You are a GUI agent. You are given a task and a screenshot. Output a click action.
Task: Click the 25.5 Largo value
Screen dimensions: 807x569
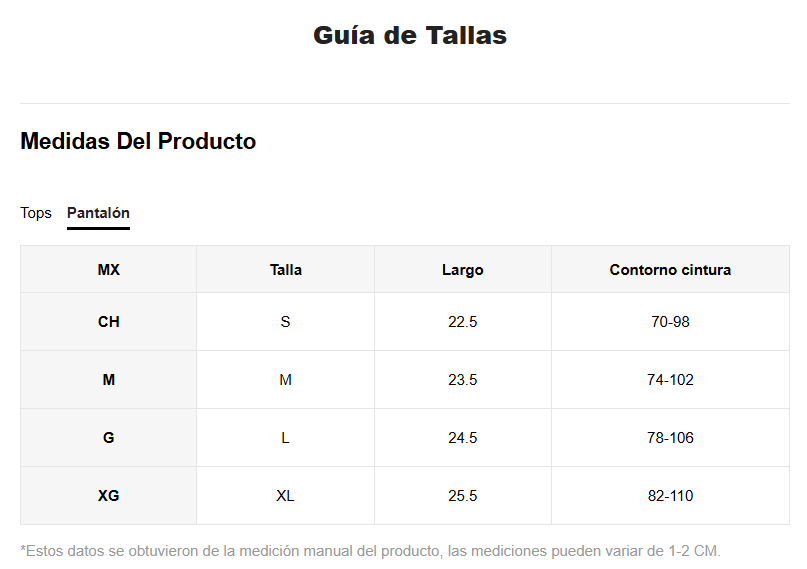[463, 495]
